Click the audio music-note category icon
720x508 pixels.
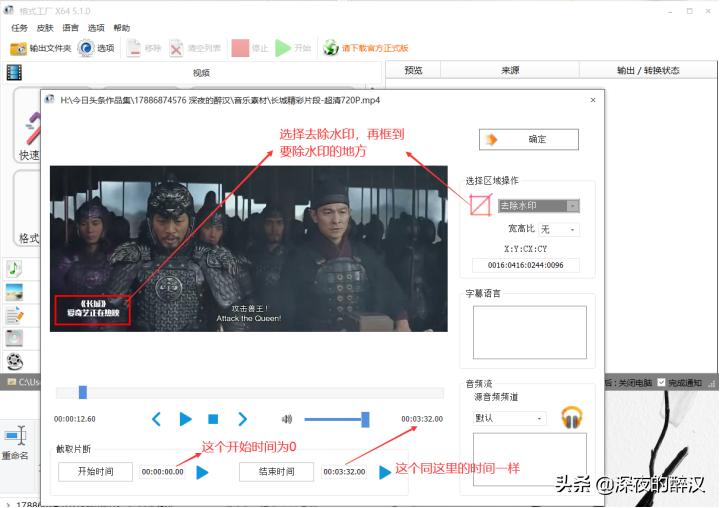pos(14,268)
